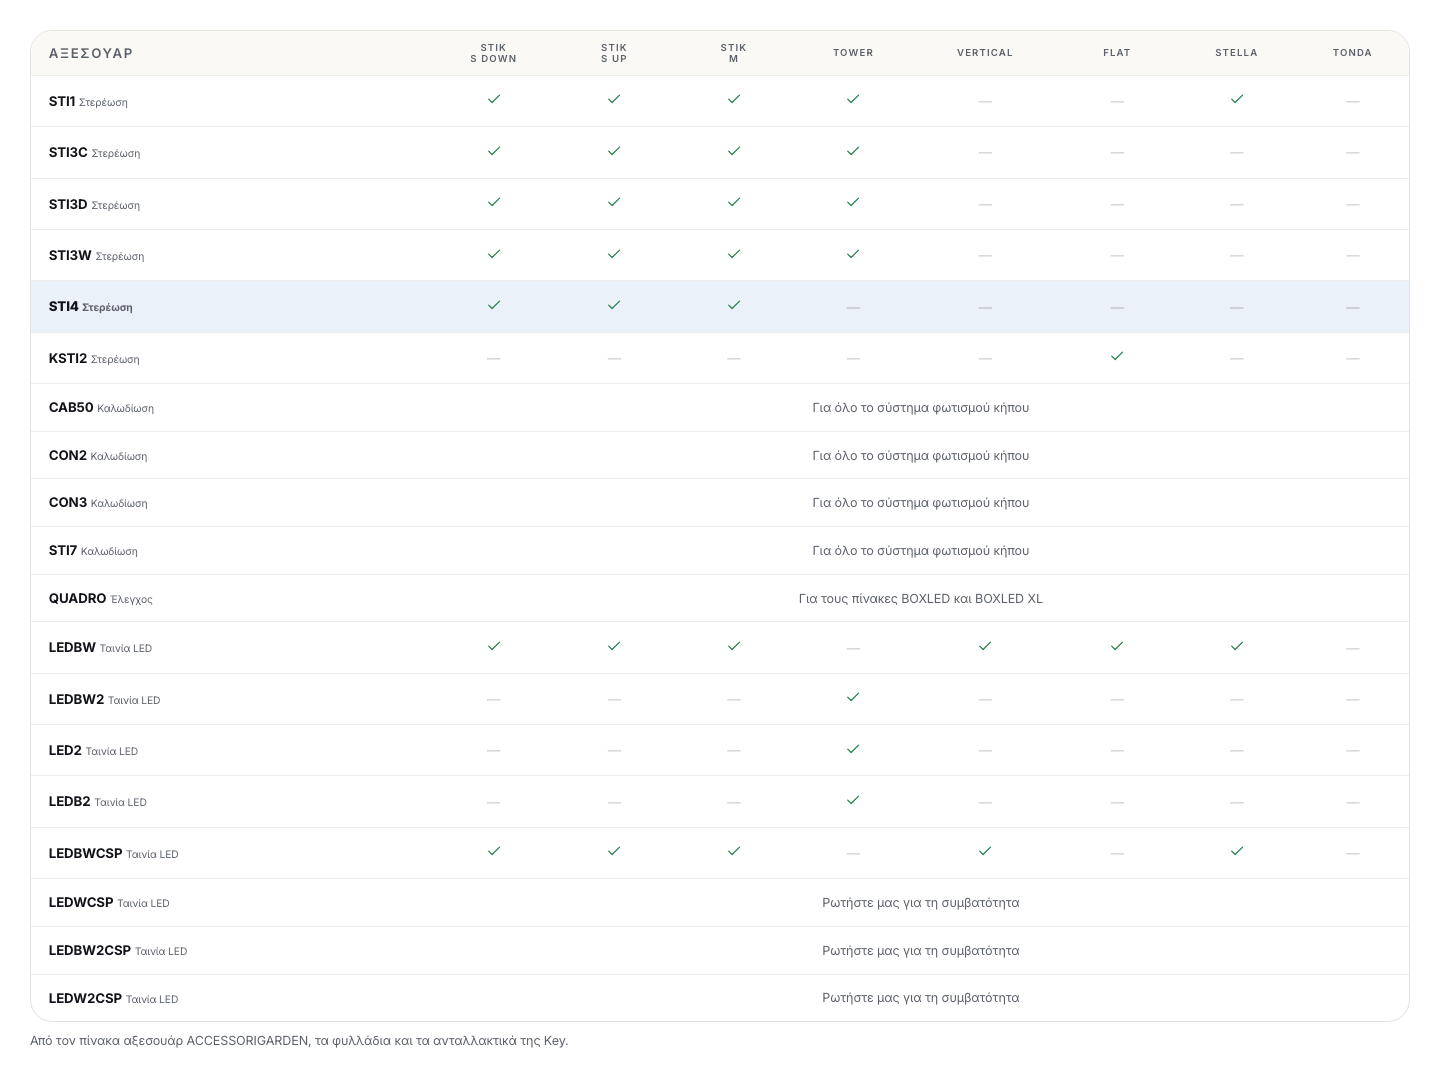Viewport: 1440px width, 1080px height.
Task: Click LEDBW checkmark under FLAT
Action: (x=1117, y=646)
